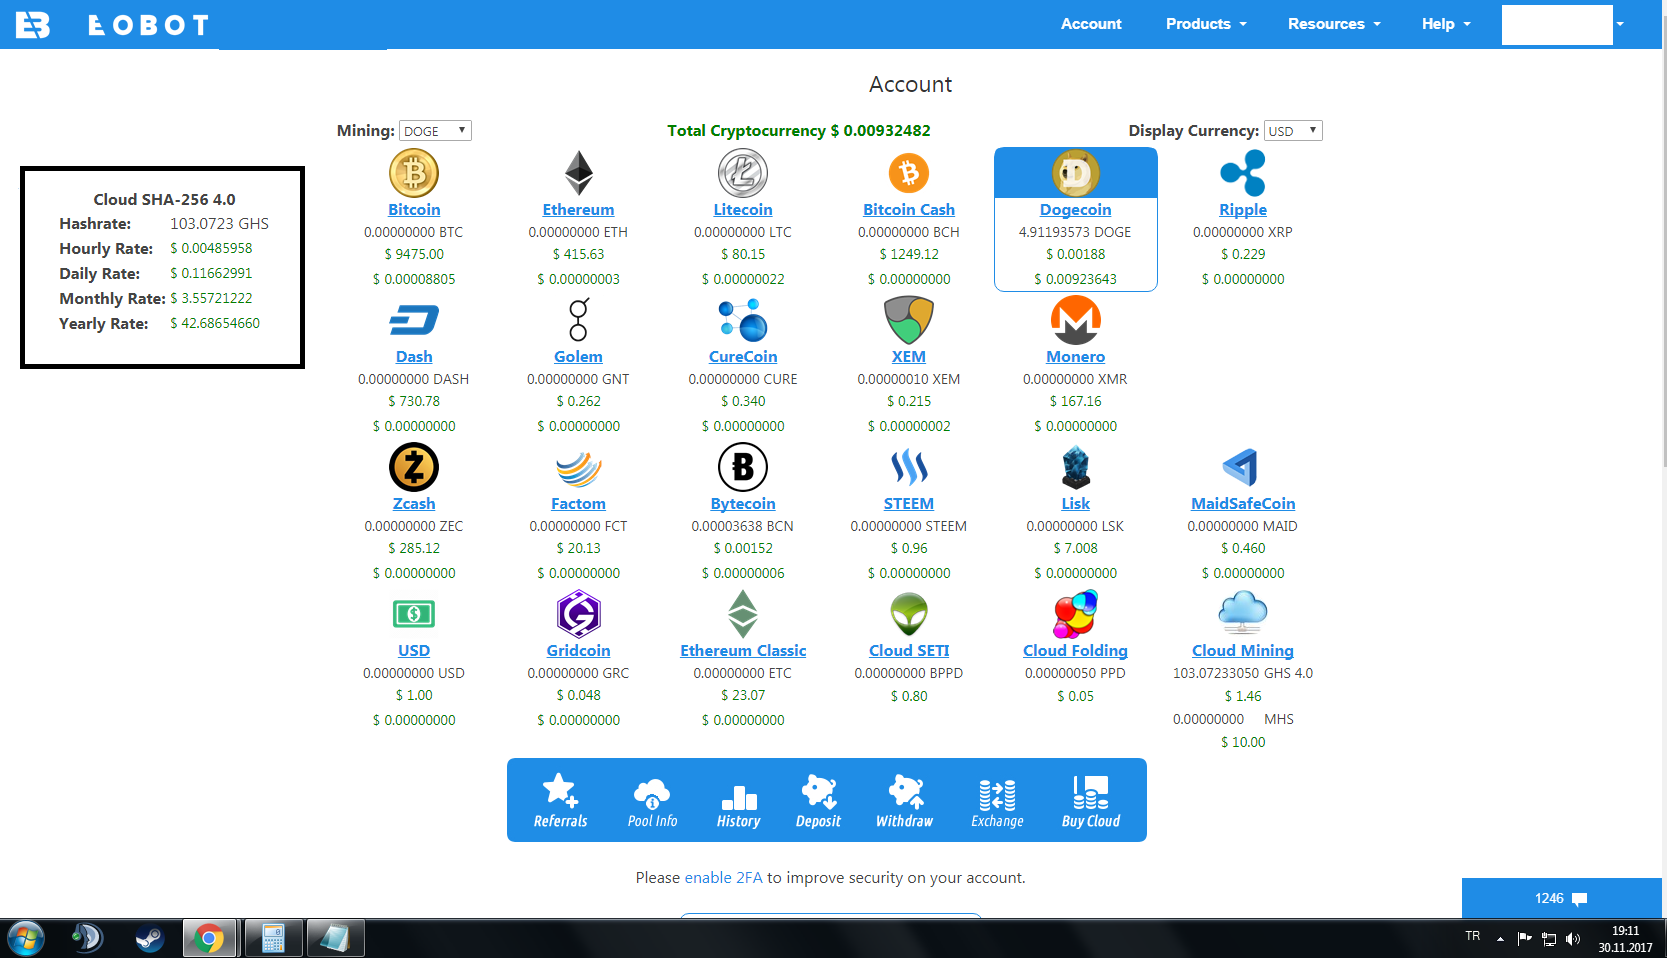Expand the Help menu
The width and height of the screenshot is (1667, 958).
[x=1446, y=24]
